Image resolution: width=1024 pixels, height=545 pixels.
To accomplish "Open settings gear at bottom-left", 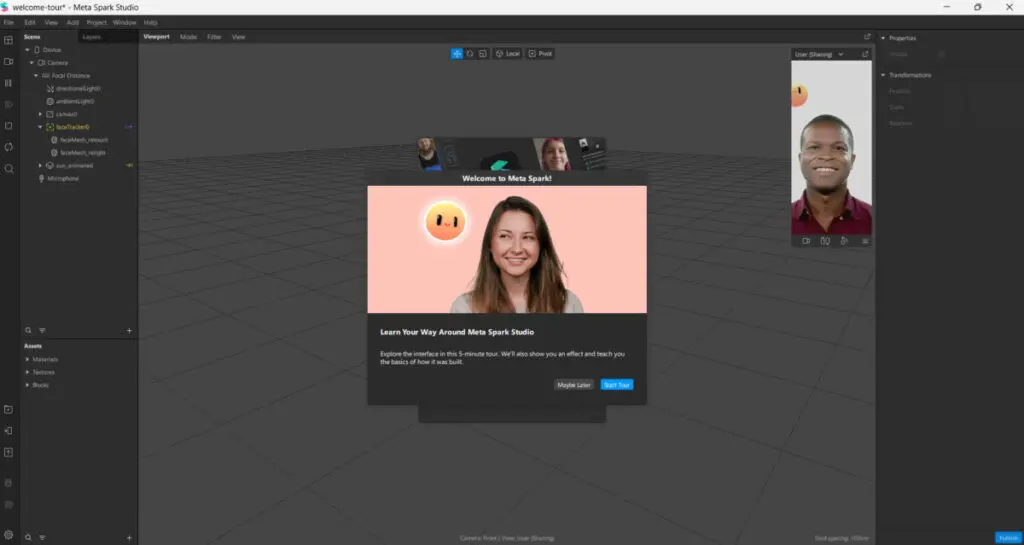I will coord(8,535).
